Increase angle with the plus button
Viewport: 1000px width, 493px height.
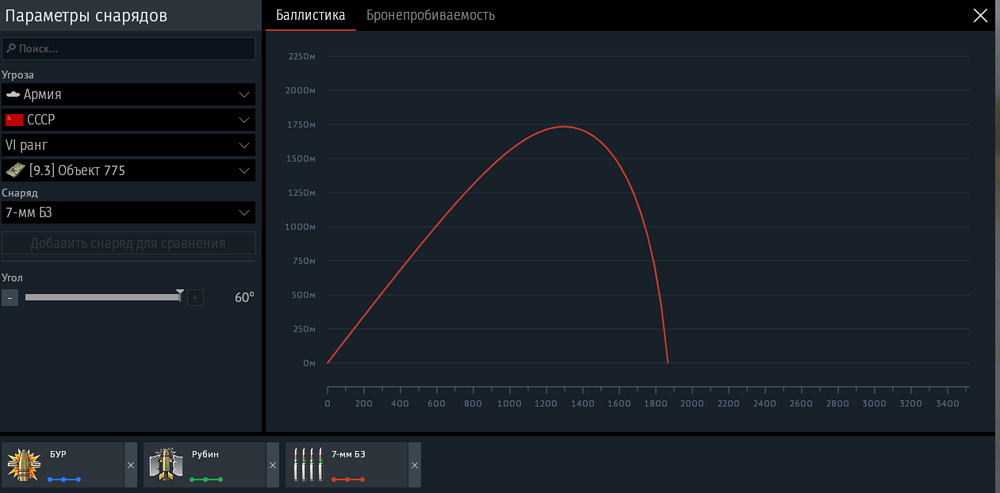tap(195, 298)
